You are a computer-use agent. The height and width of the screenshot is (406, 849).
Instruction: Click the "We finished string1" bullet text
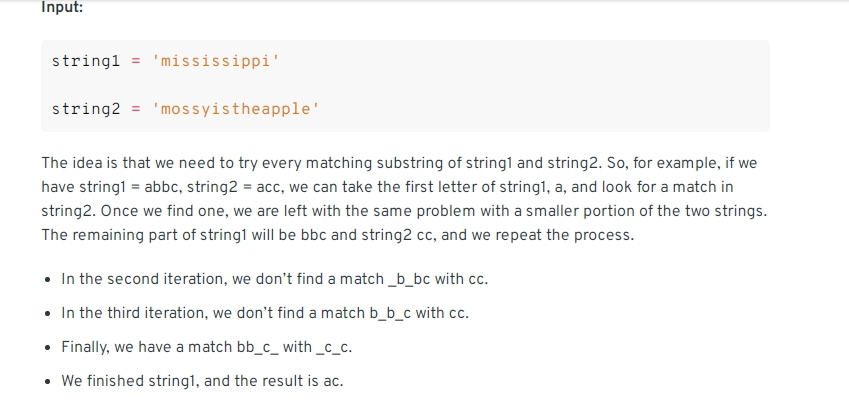pos(203,381)
